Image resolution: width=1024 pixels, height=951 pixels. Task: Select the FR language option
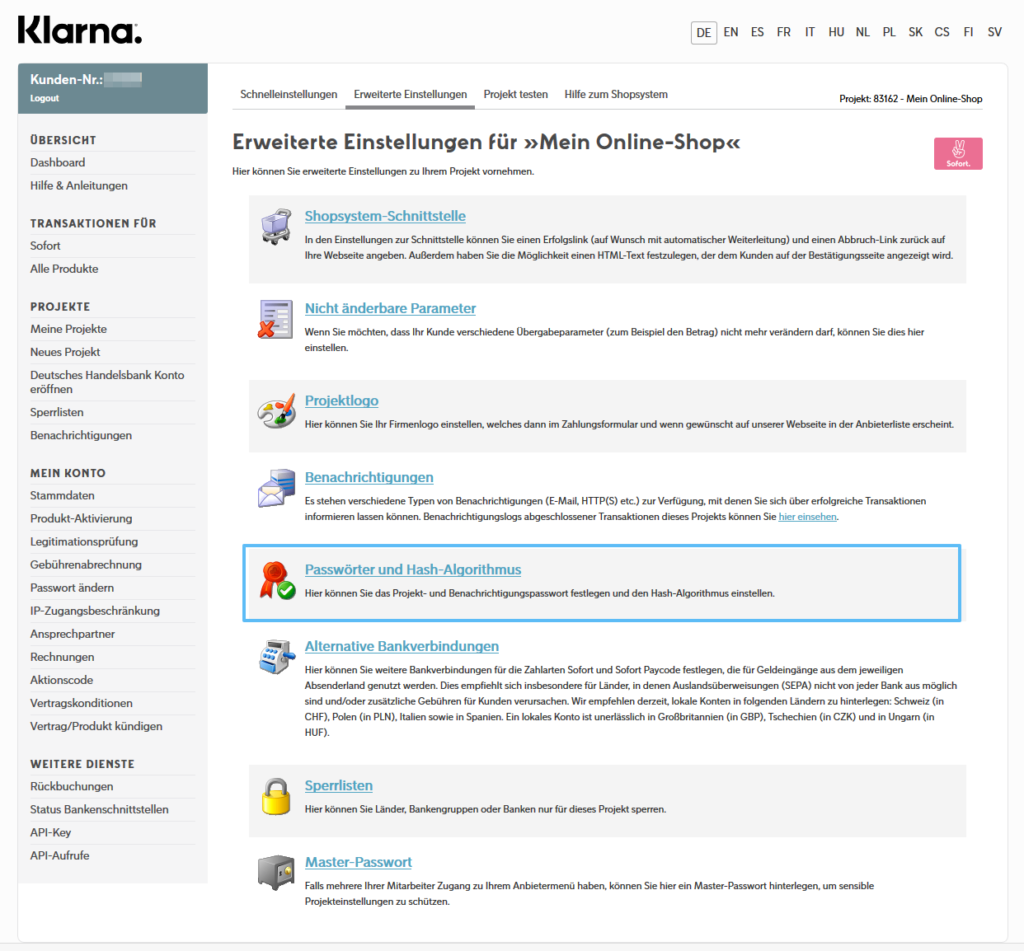point(783,32)
